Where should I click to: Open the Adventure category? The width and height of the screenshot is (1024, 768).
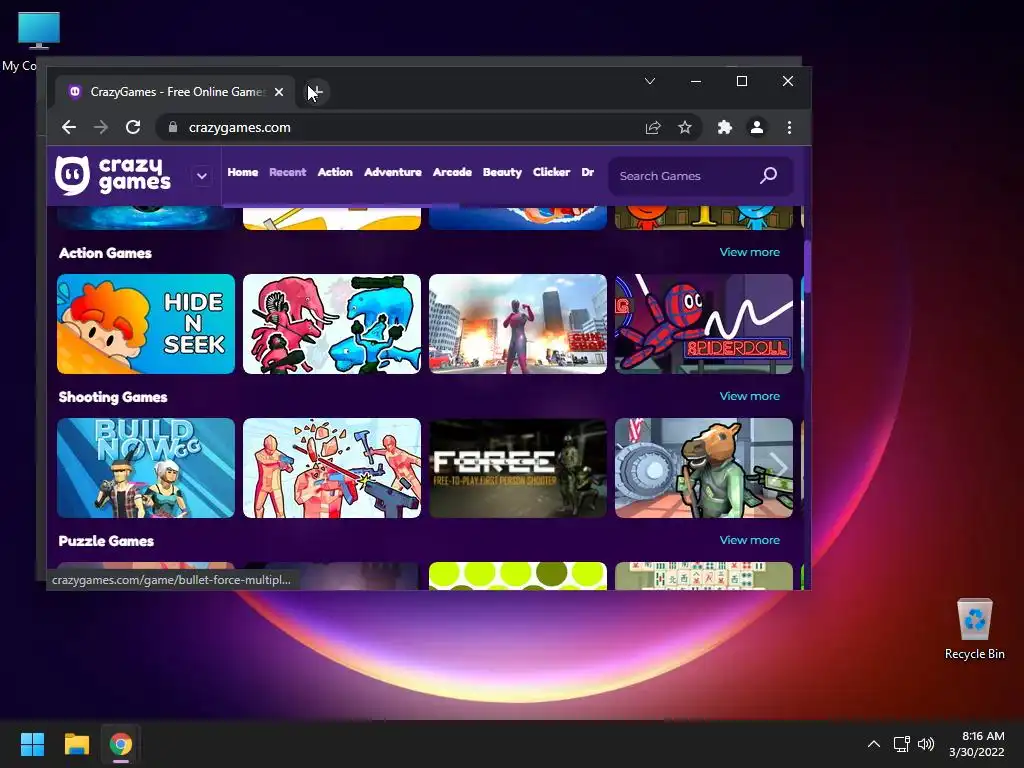(392, 172)
